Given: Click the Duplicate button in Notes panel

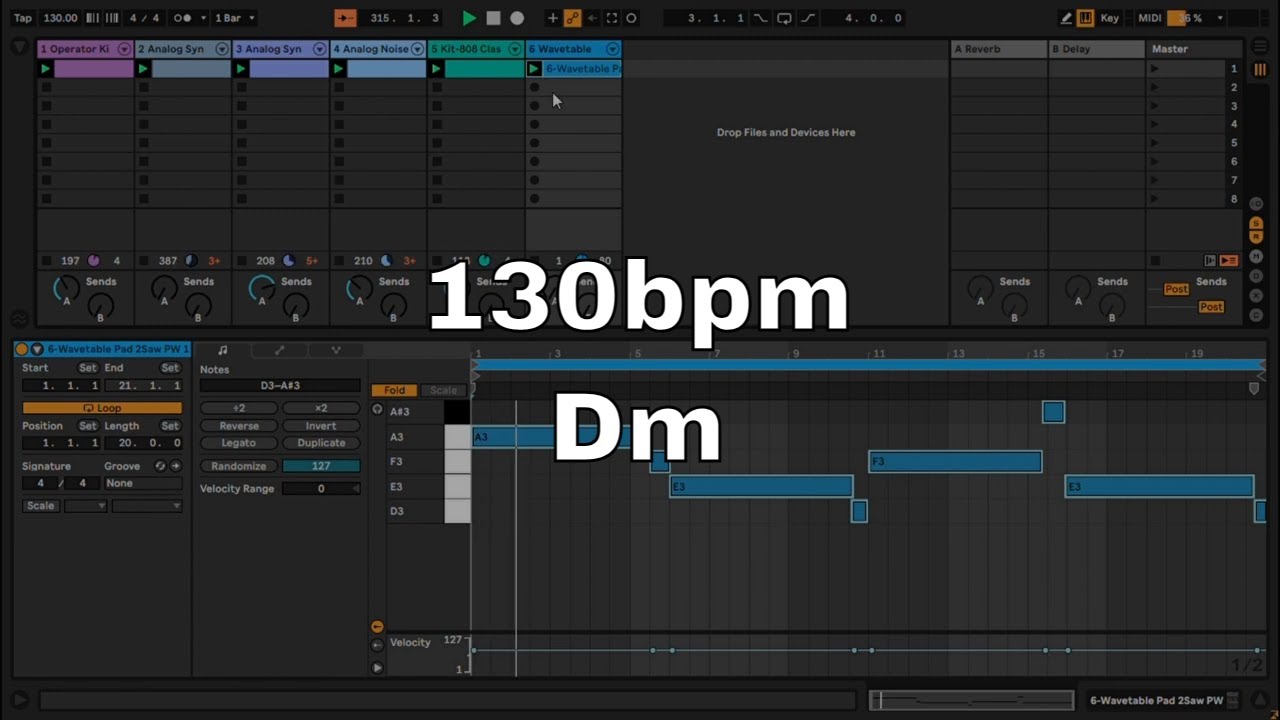Looking at the screenshot, I should point(321,443).
